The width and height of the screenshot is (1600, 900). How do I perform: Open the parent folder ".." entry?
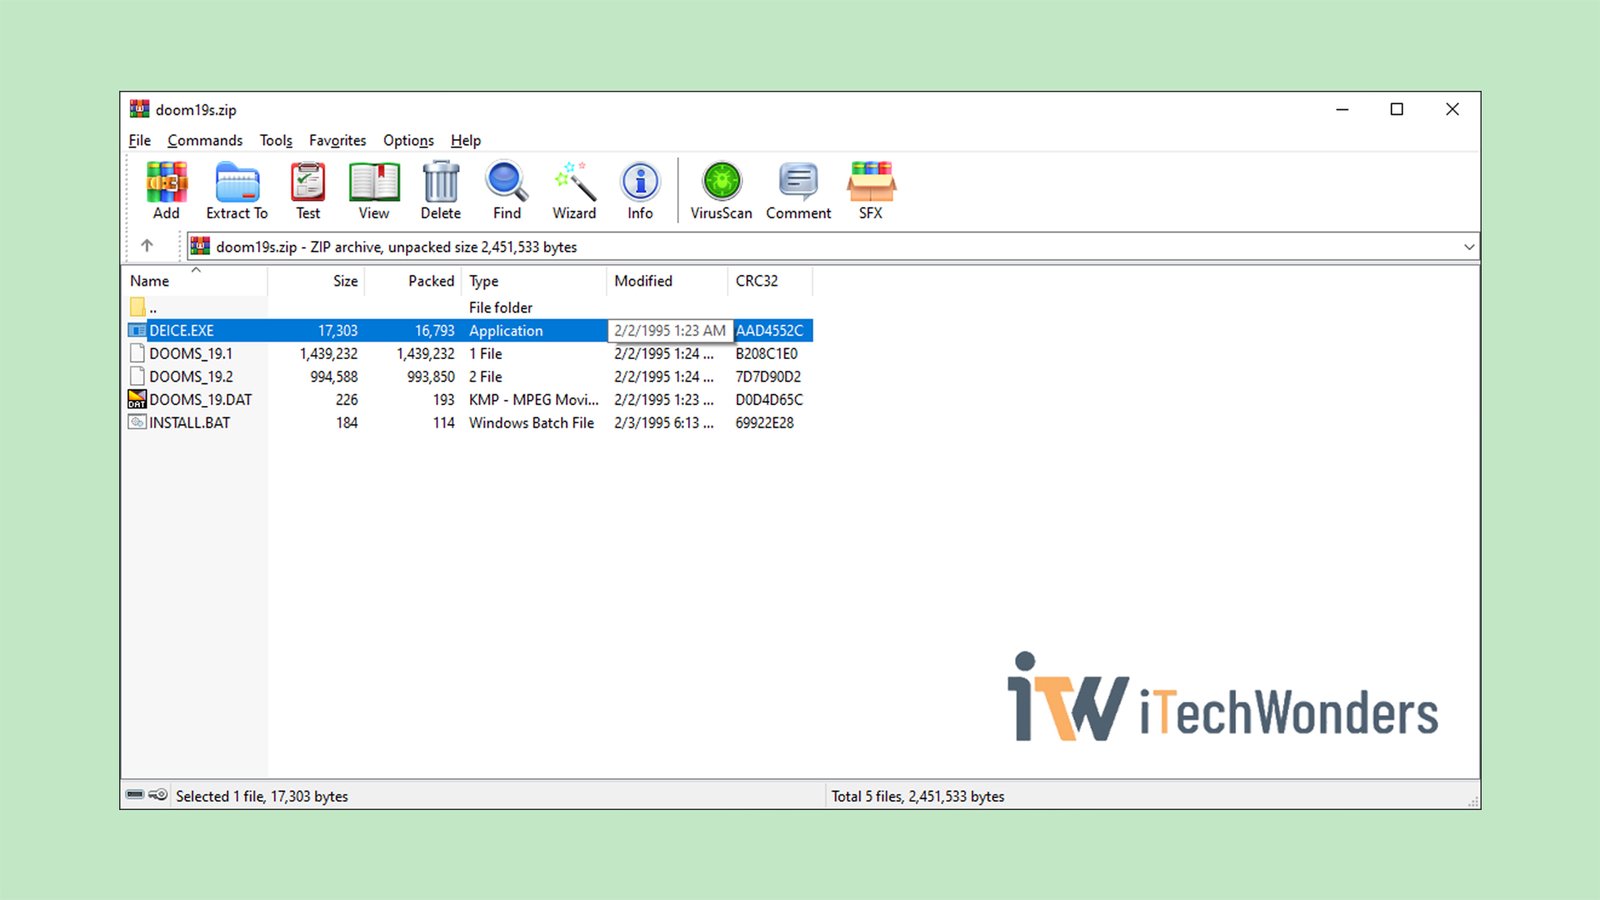(x=152, y=308)
